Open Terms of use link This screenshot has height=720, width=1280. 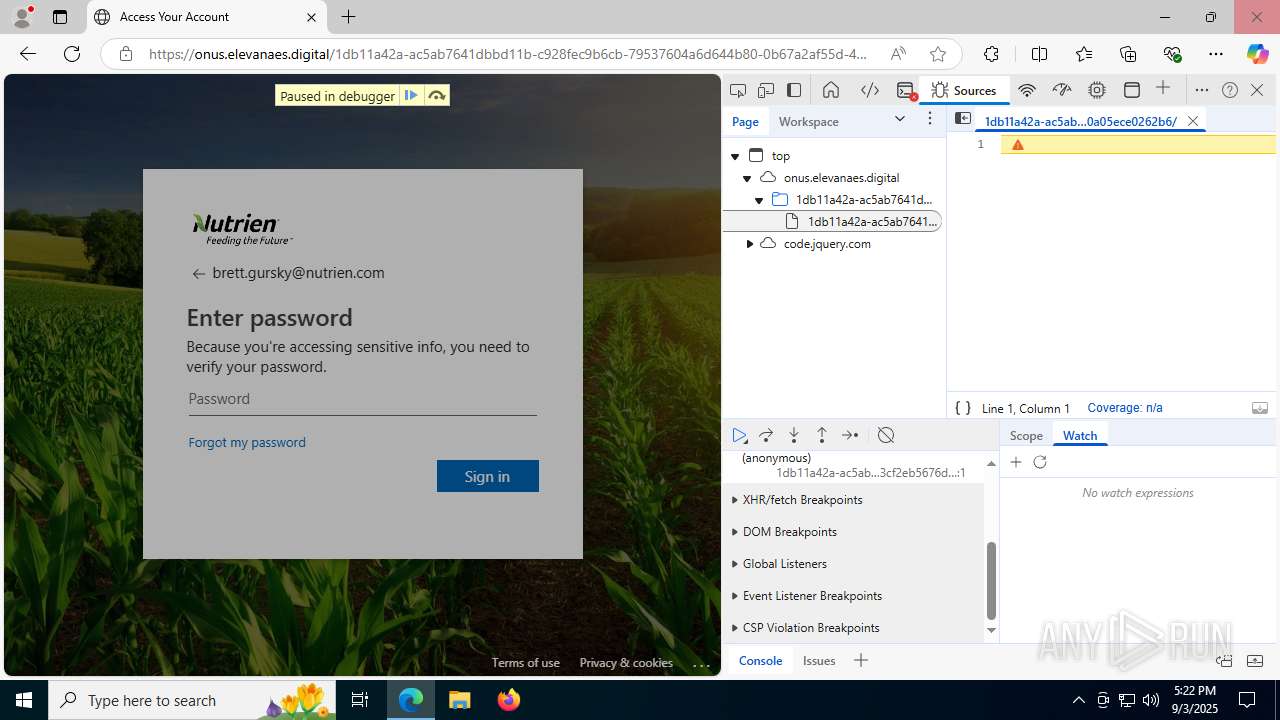point(526,663)
